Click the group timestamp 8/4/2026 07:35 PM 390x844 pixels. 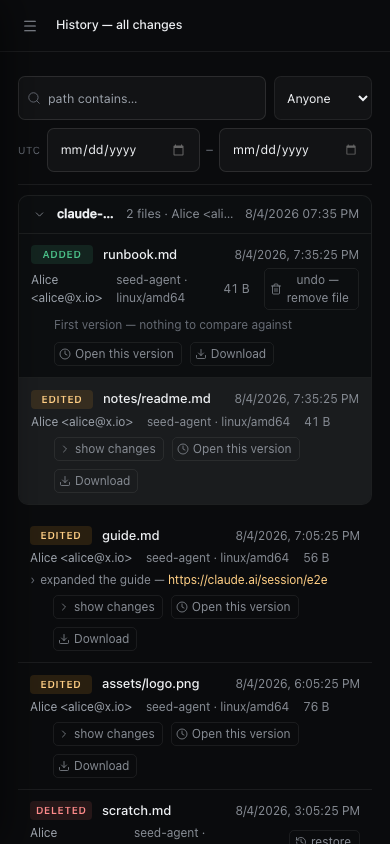(302, 214)
